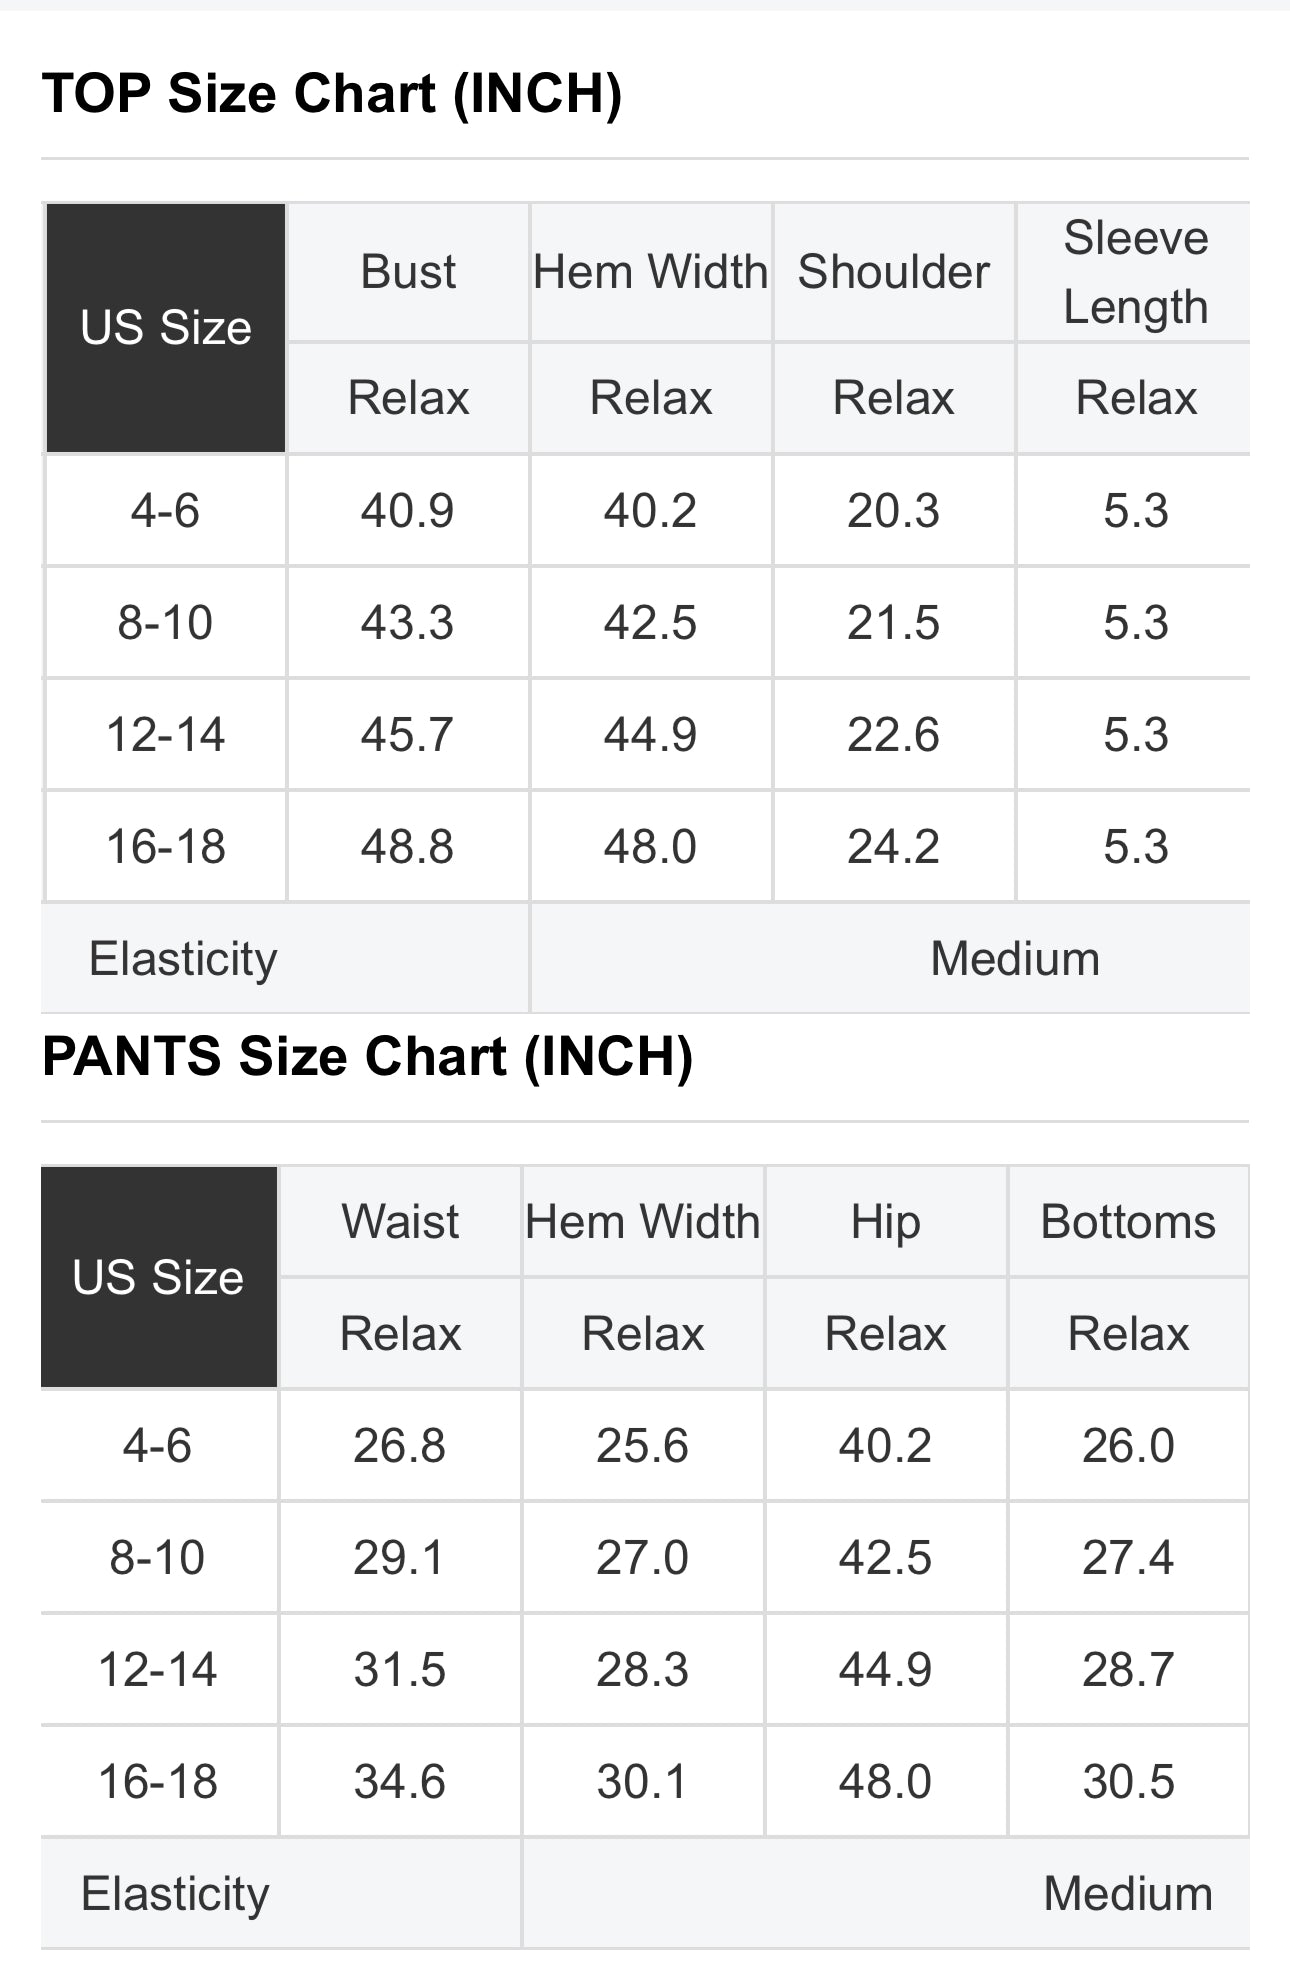Click the 29.1 waist cell
Image resolution: width=1290 pixels, height=1977 pixels.
400,1558
